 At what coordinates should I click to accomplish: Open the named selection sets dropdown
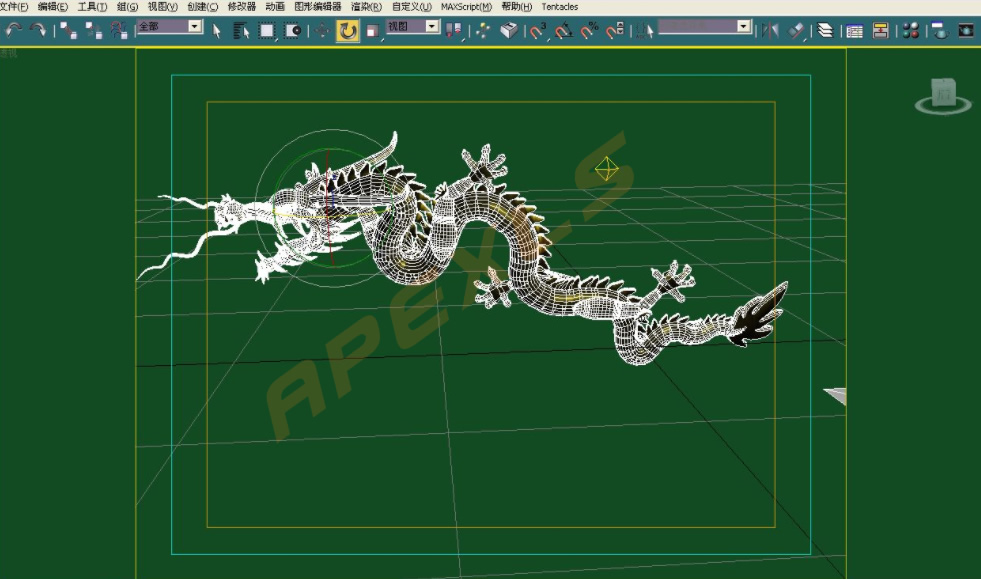(x=743, y=26)
